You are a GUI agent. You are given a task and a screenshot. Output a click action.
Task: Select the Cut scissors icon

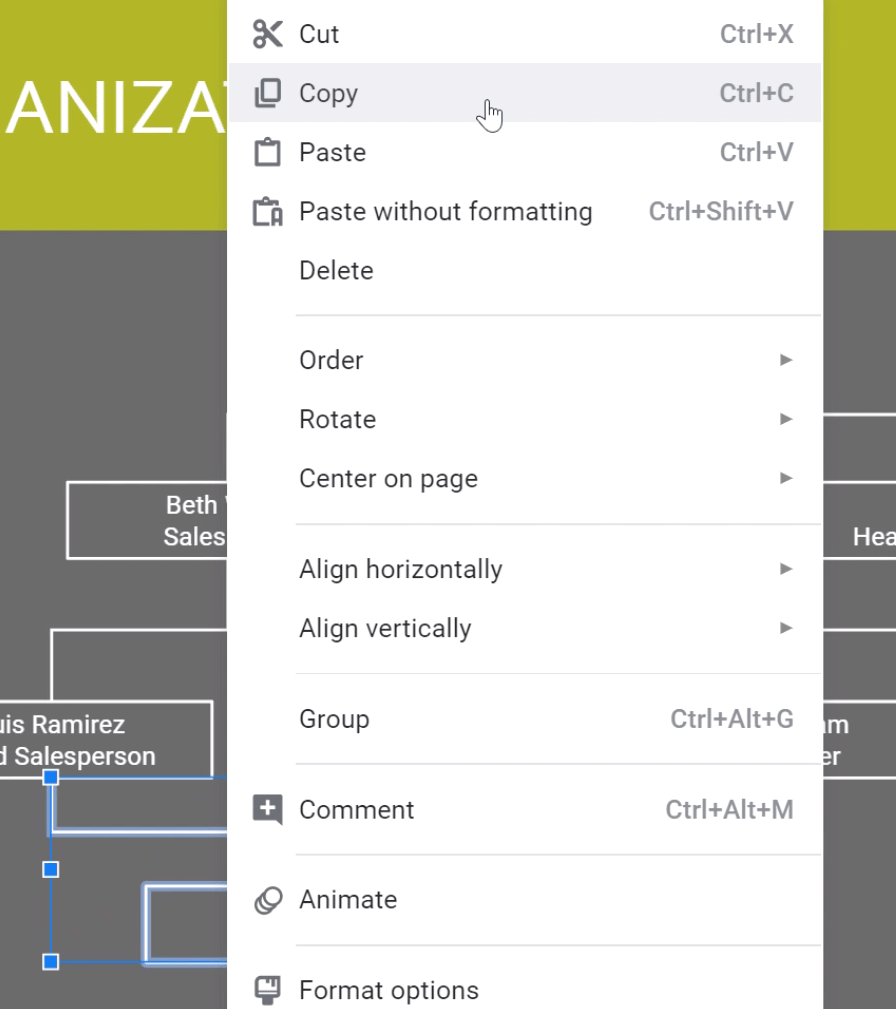point(267,33)
